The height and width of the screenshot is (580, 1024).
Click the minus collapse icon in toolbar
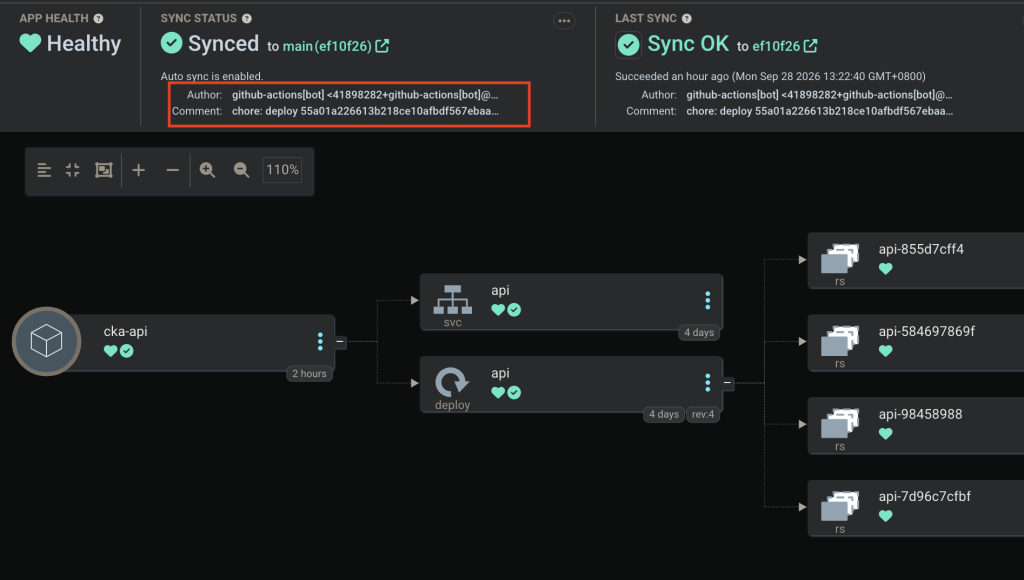click(172, 170)
